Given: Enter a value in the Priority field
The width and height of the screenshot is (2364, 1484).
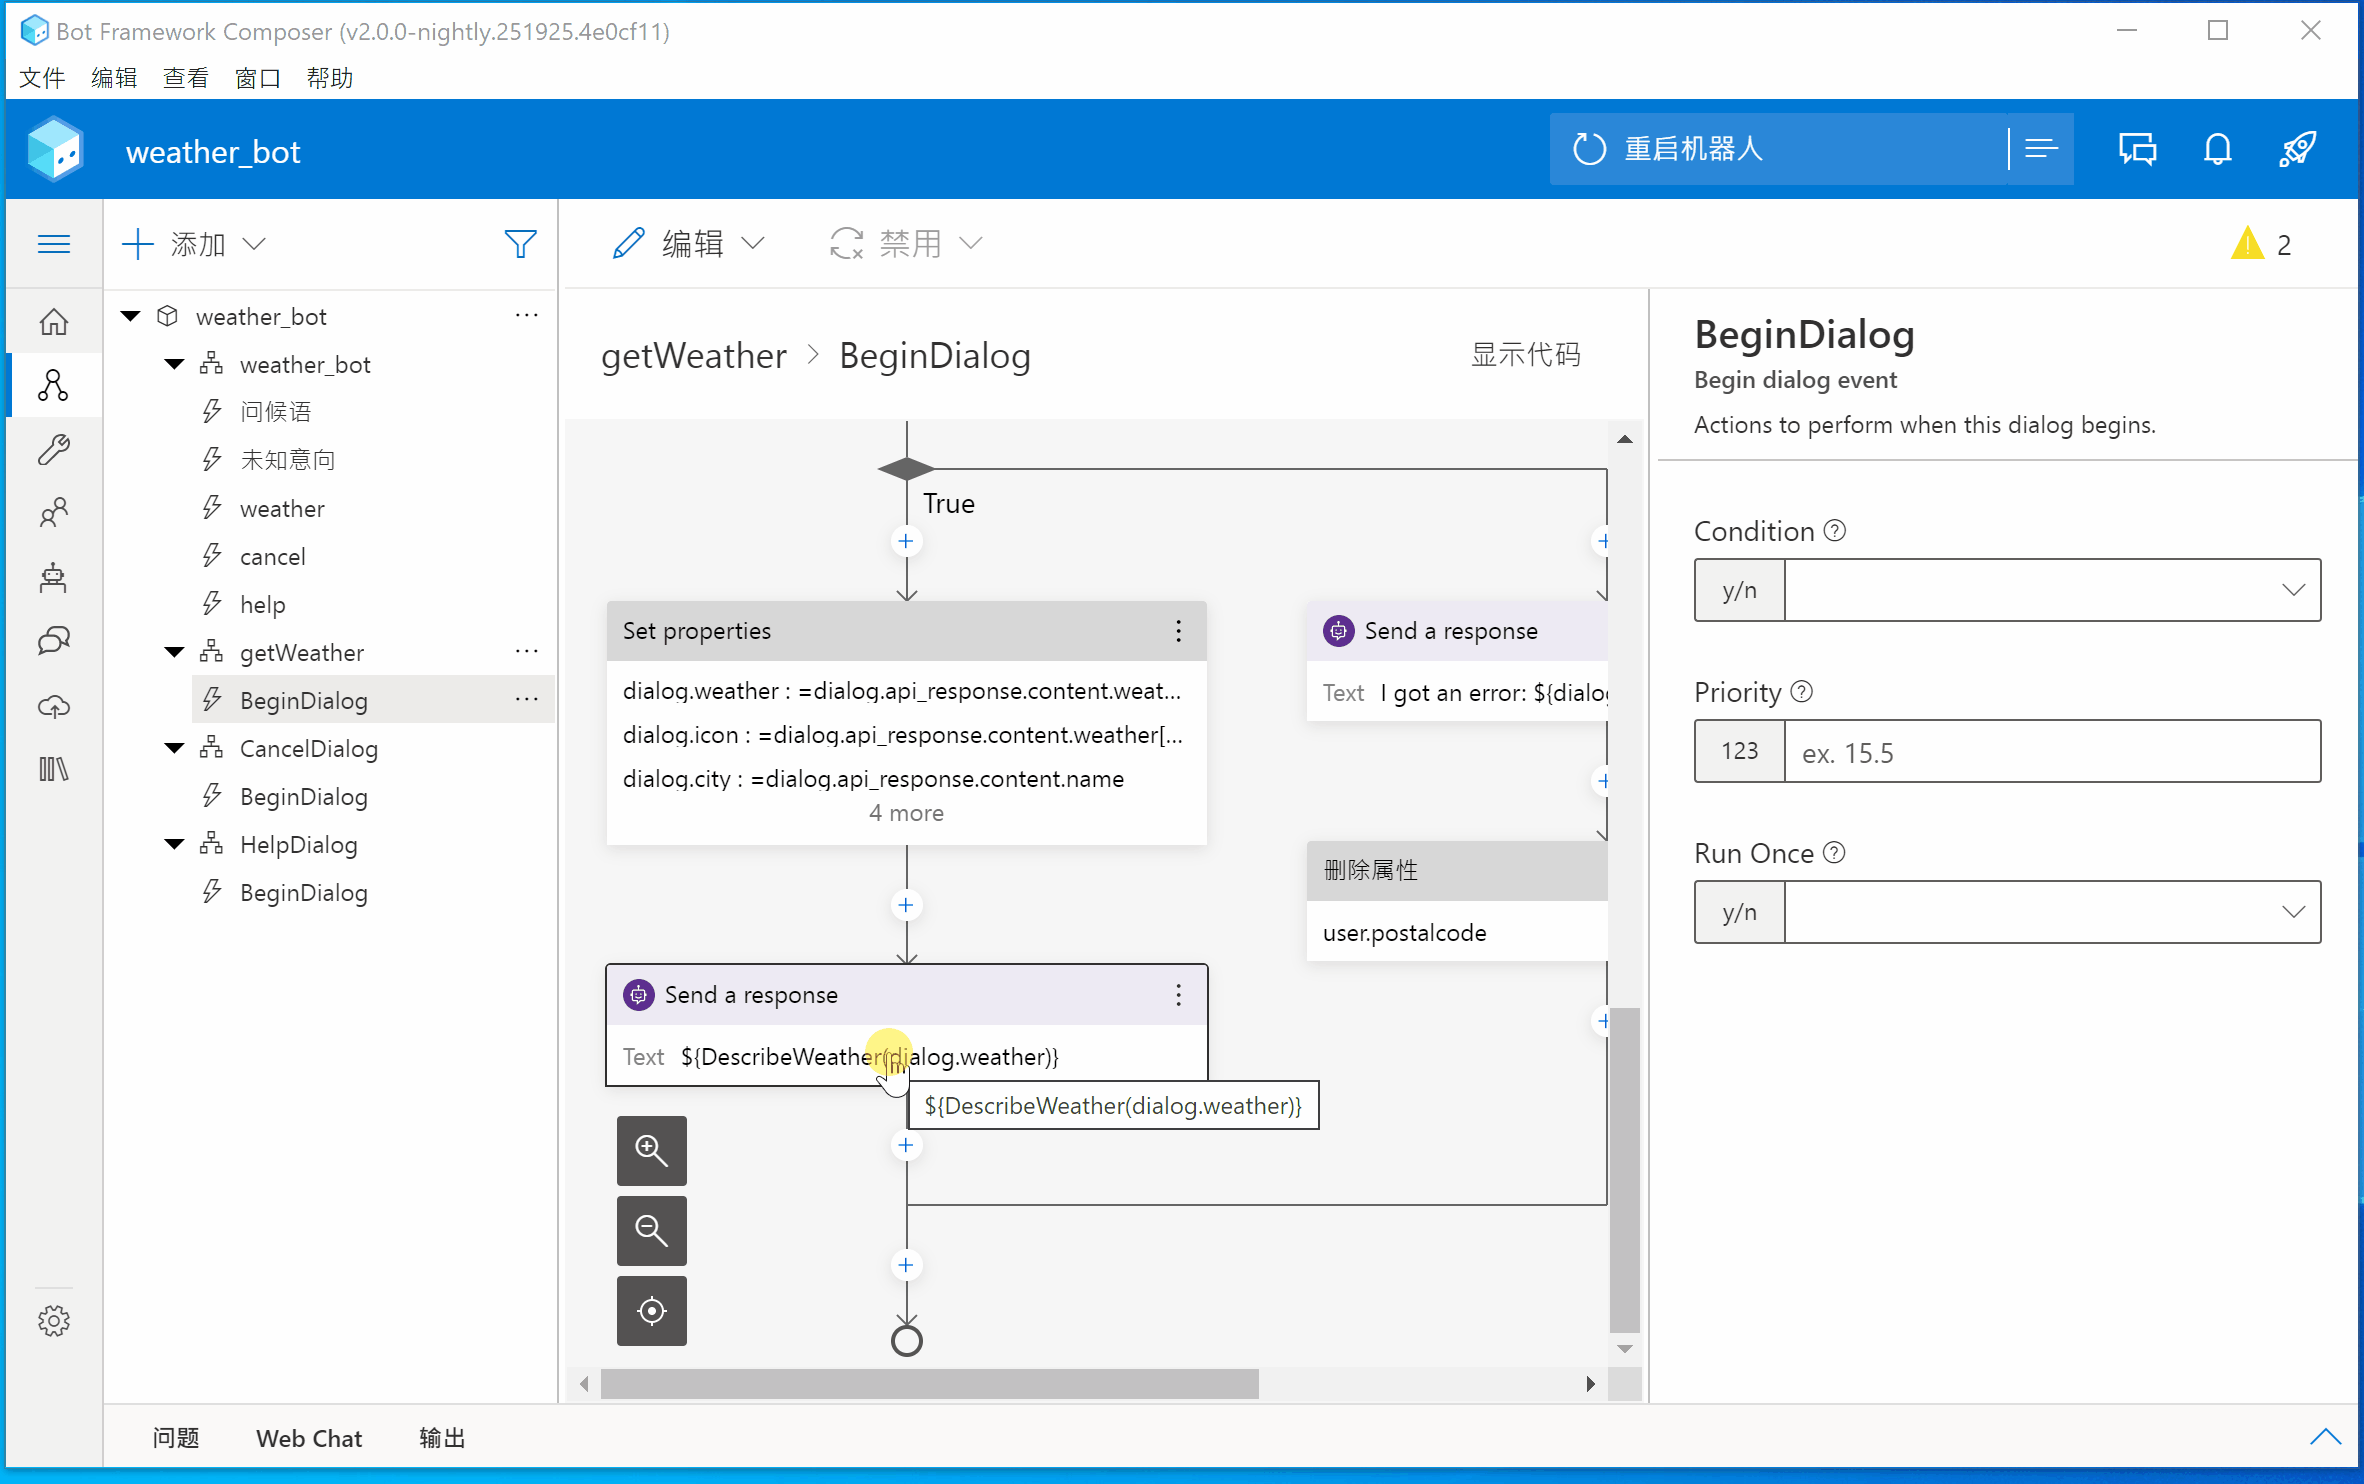Looking at the screenshot, I should [2052, 751].
